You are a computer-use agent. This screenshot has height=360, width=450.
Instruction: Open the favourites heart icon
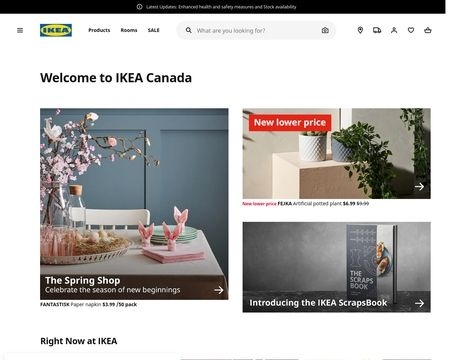(411, 30)
